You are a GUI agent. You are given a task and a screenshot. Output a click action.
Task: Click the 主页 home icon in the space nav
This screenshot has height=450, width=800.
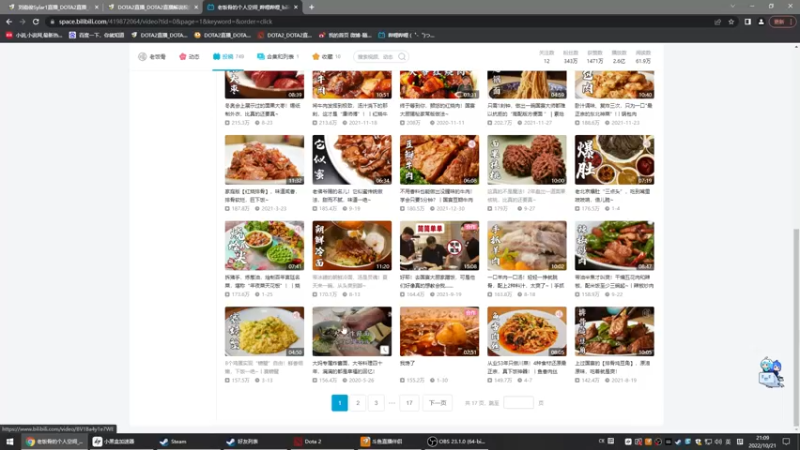point(142,57)
